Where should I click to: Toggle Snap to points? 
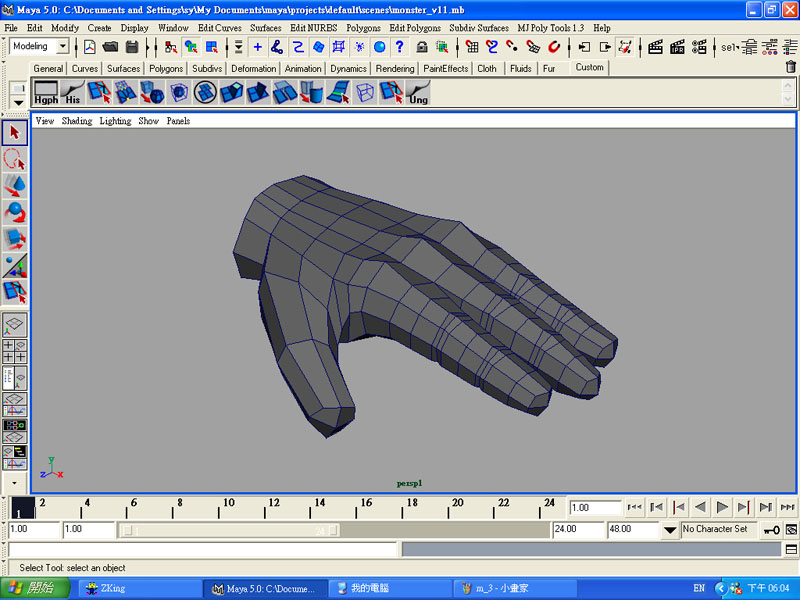(512, 47)
